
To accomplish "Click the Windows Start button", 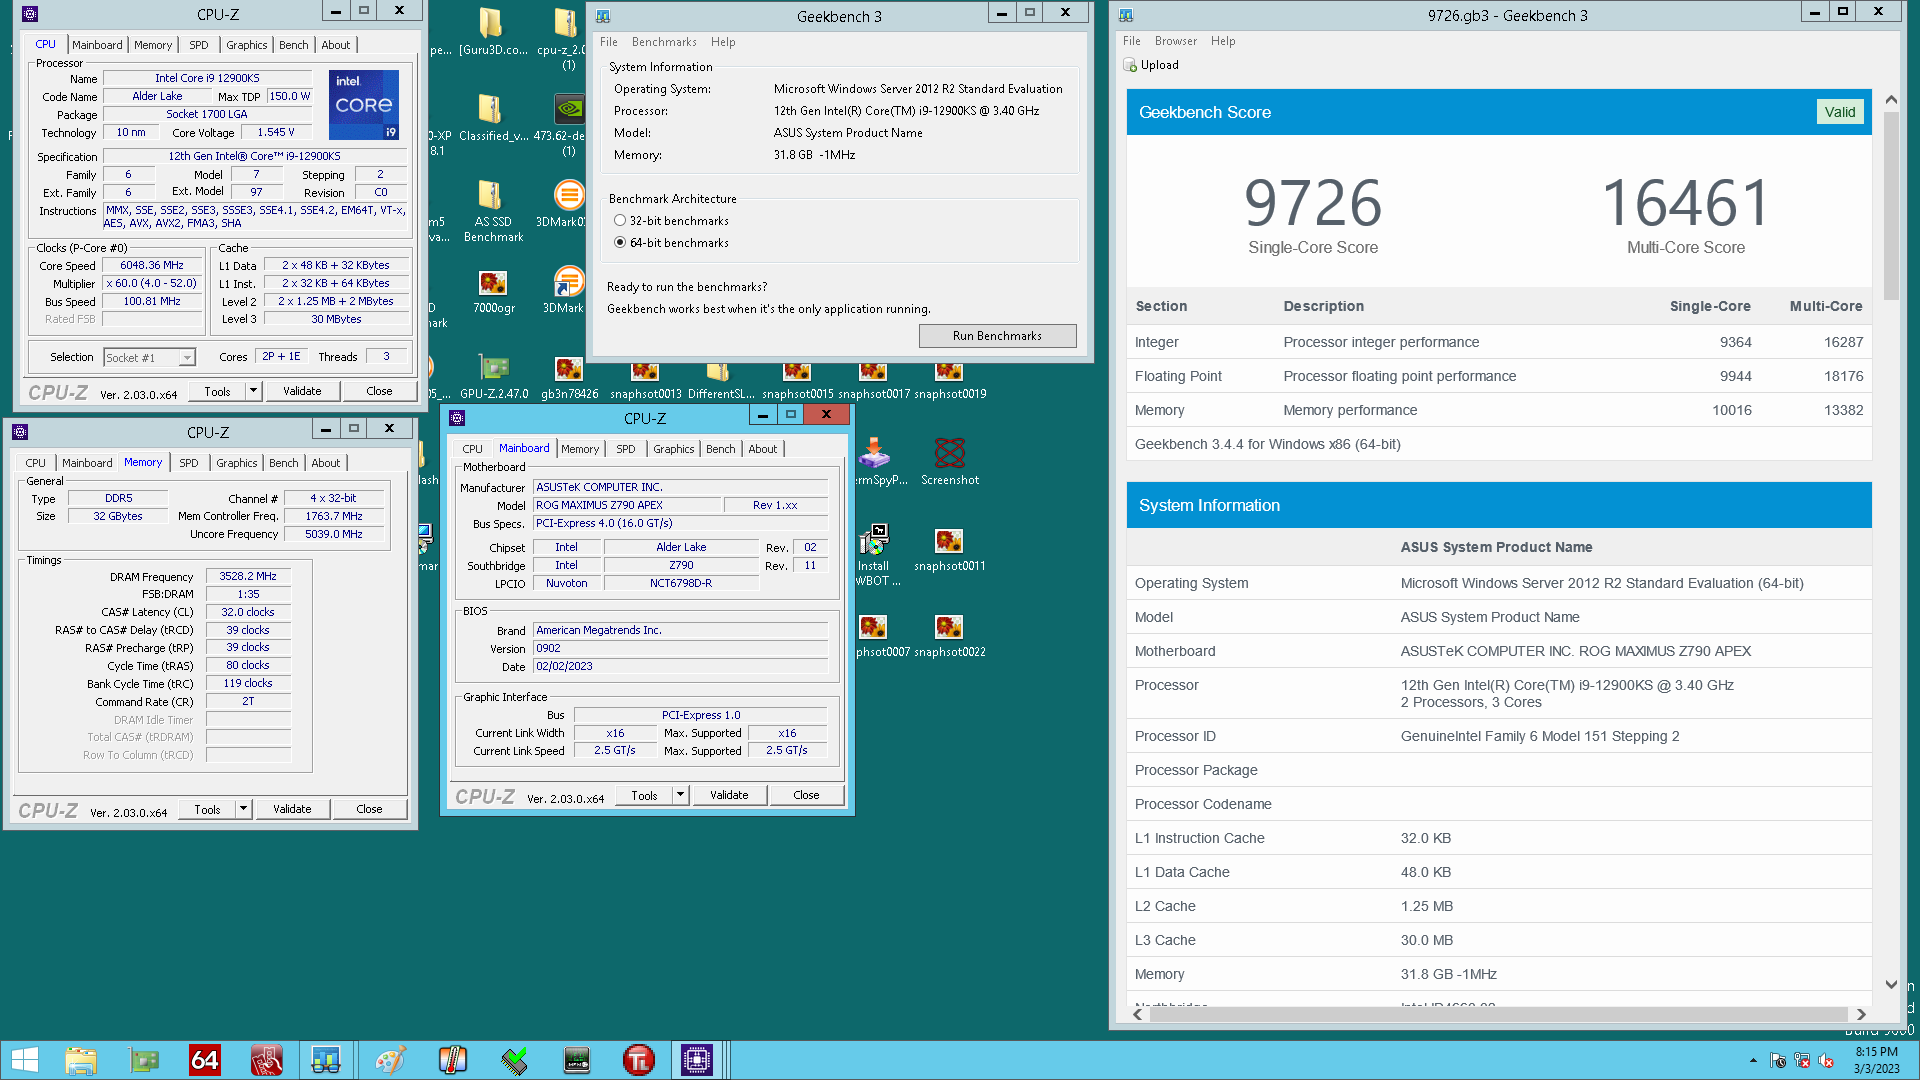I will (25, 1060).
